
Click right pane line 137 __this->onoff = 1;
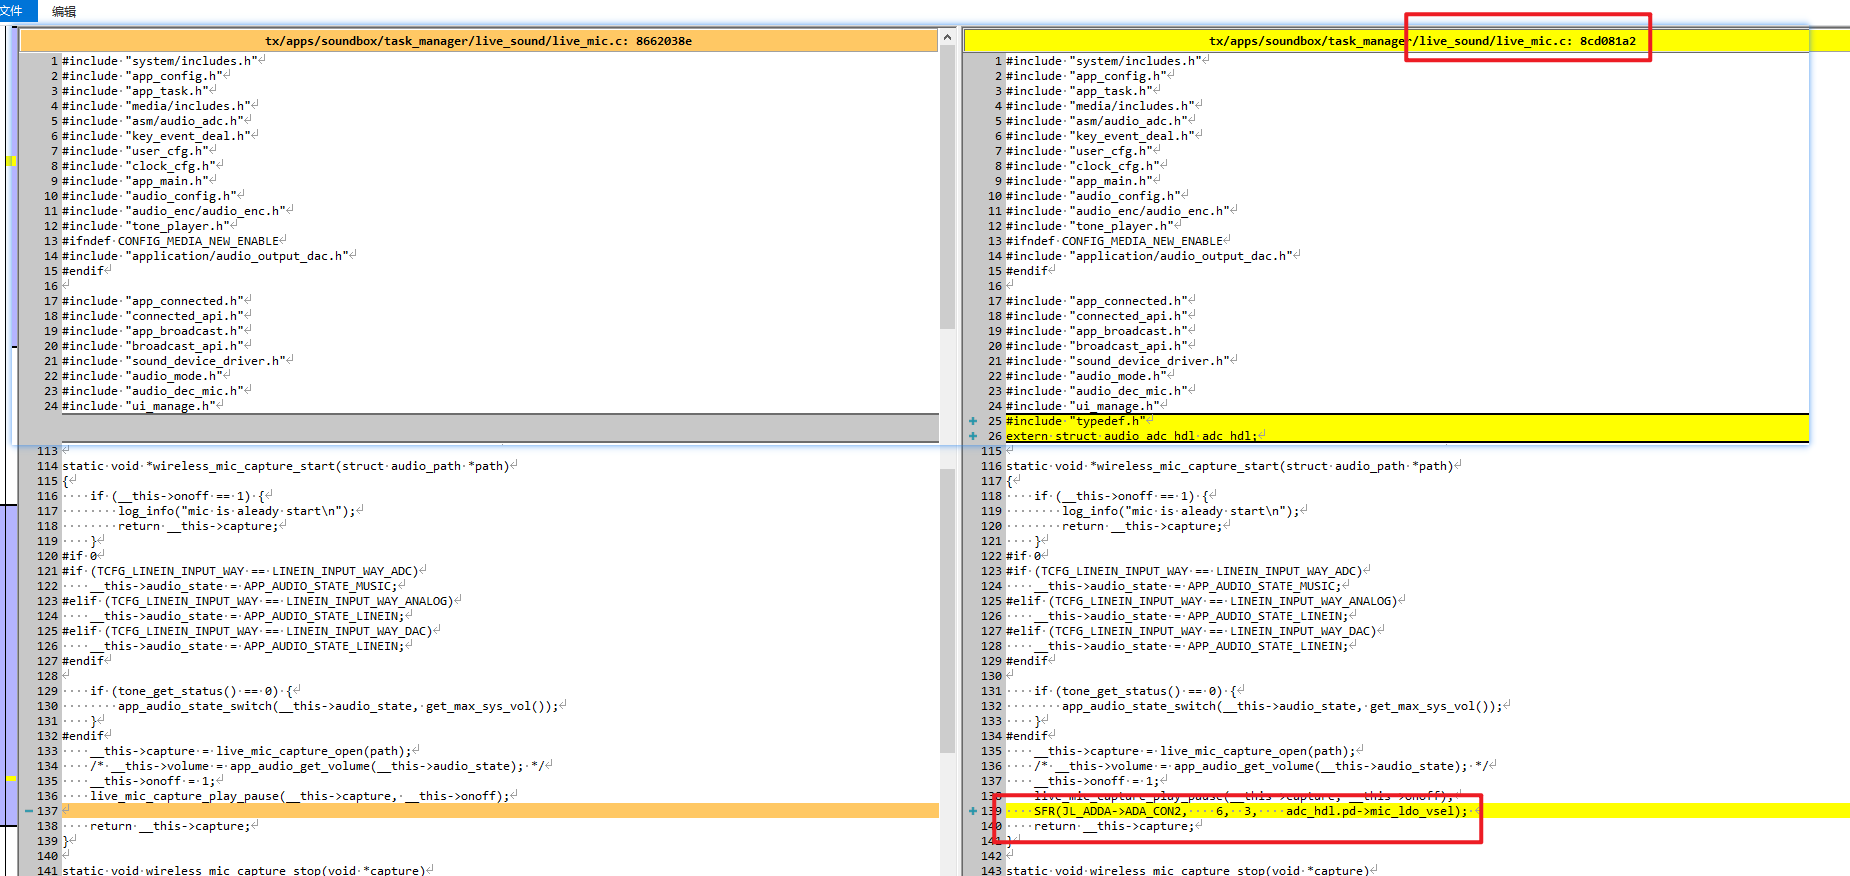click(1097, 781)
